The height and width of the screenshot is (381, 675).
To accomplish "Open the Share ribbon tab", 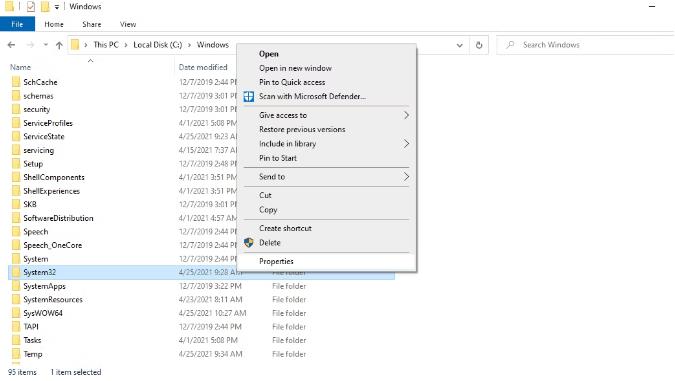I will tap(92, 24).
